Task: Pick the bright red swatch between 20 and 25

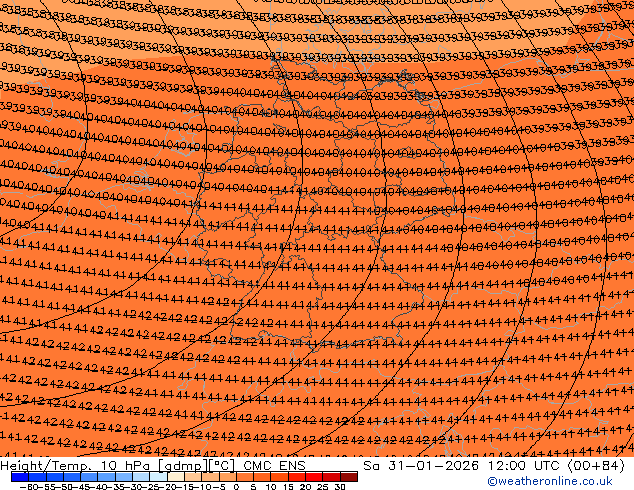Action: (x=314, y=477)
